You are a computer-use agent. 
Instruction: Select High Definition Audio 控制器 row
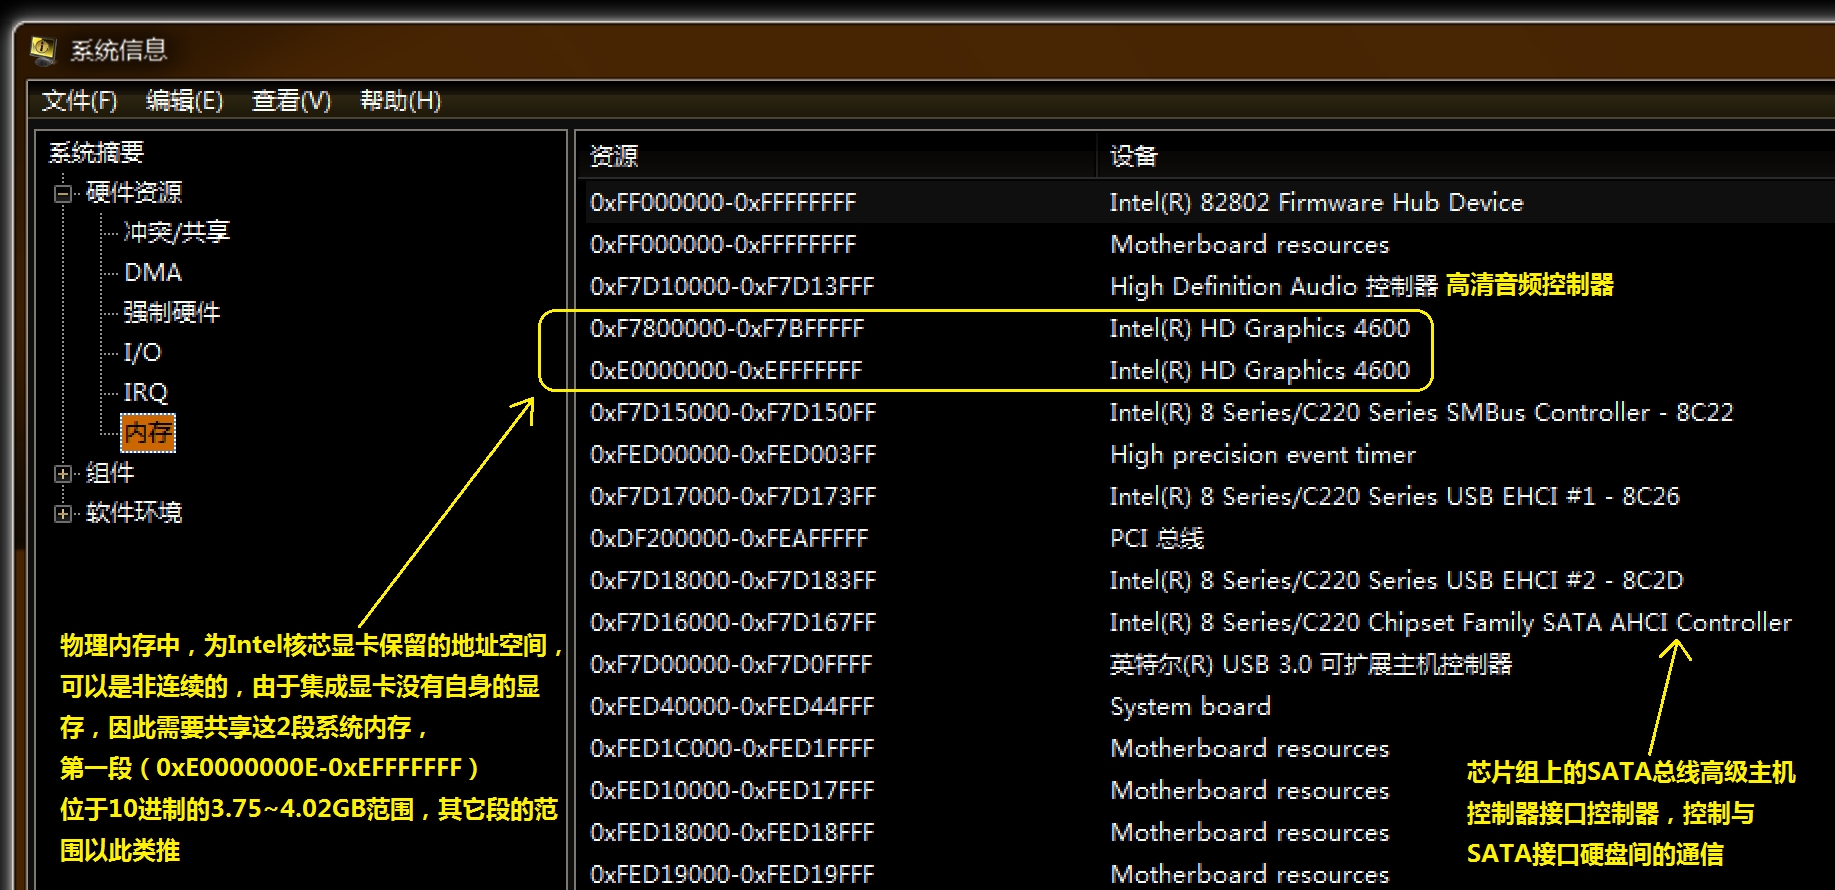coord(1207,287)
